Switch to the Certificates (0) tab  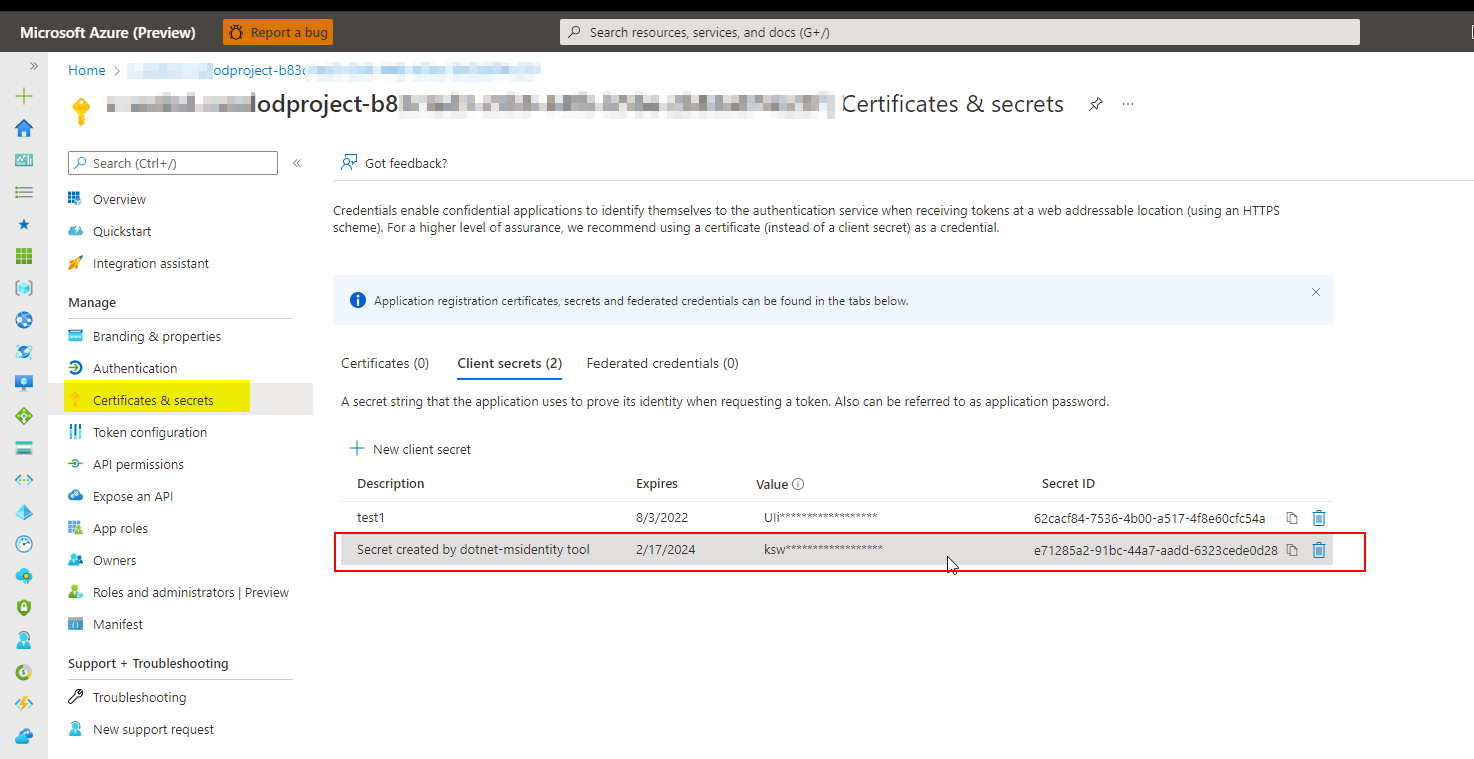(x=385, y=363)
